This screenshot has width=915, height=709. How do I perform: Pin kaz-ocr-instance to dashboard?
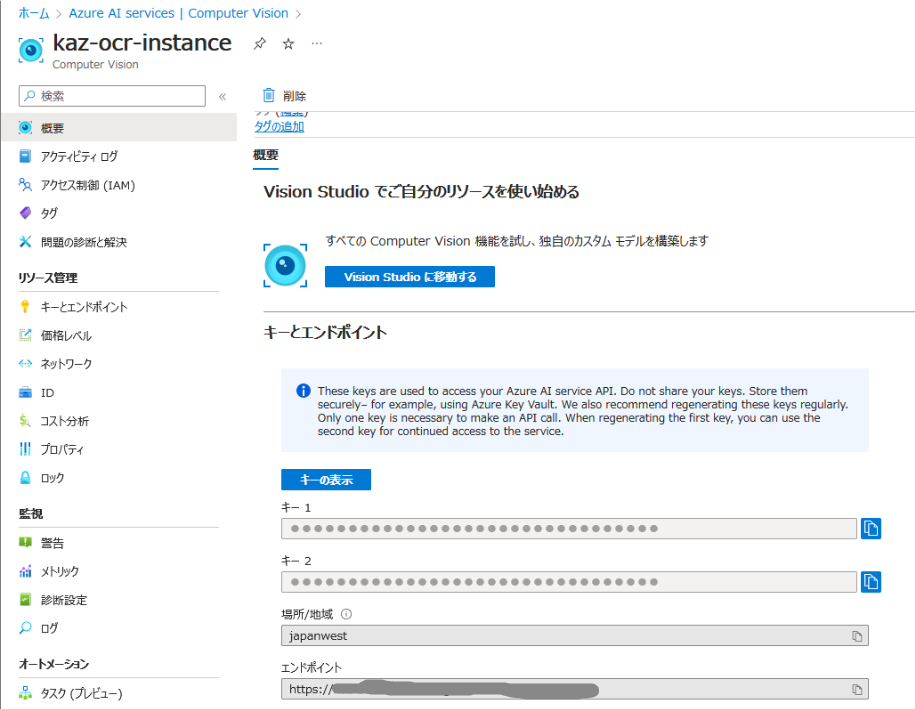[260, 44]
